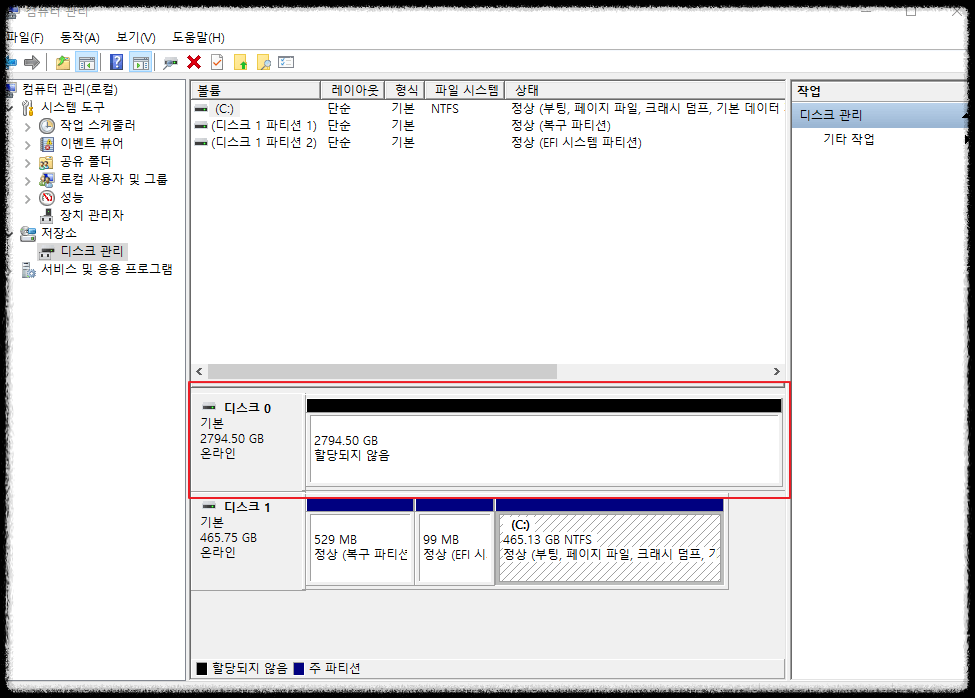The height and width of the screenshot is (698, 975).
Task: Select the (디스크 1 파티션 2) volume row
Action: (488, 142)
